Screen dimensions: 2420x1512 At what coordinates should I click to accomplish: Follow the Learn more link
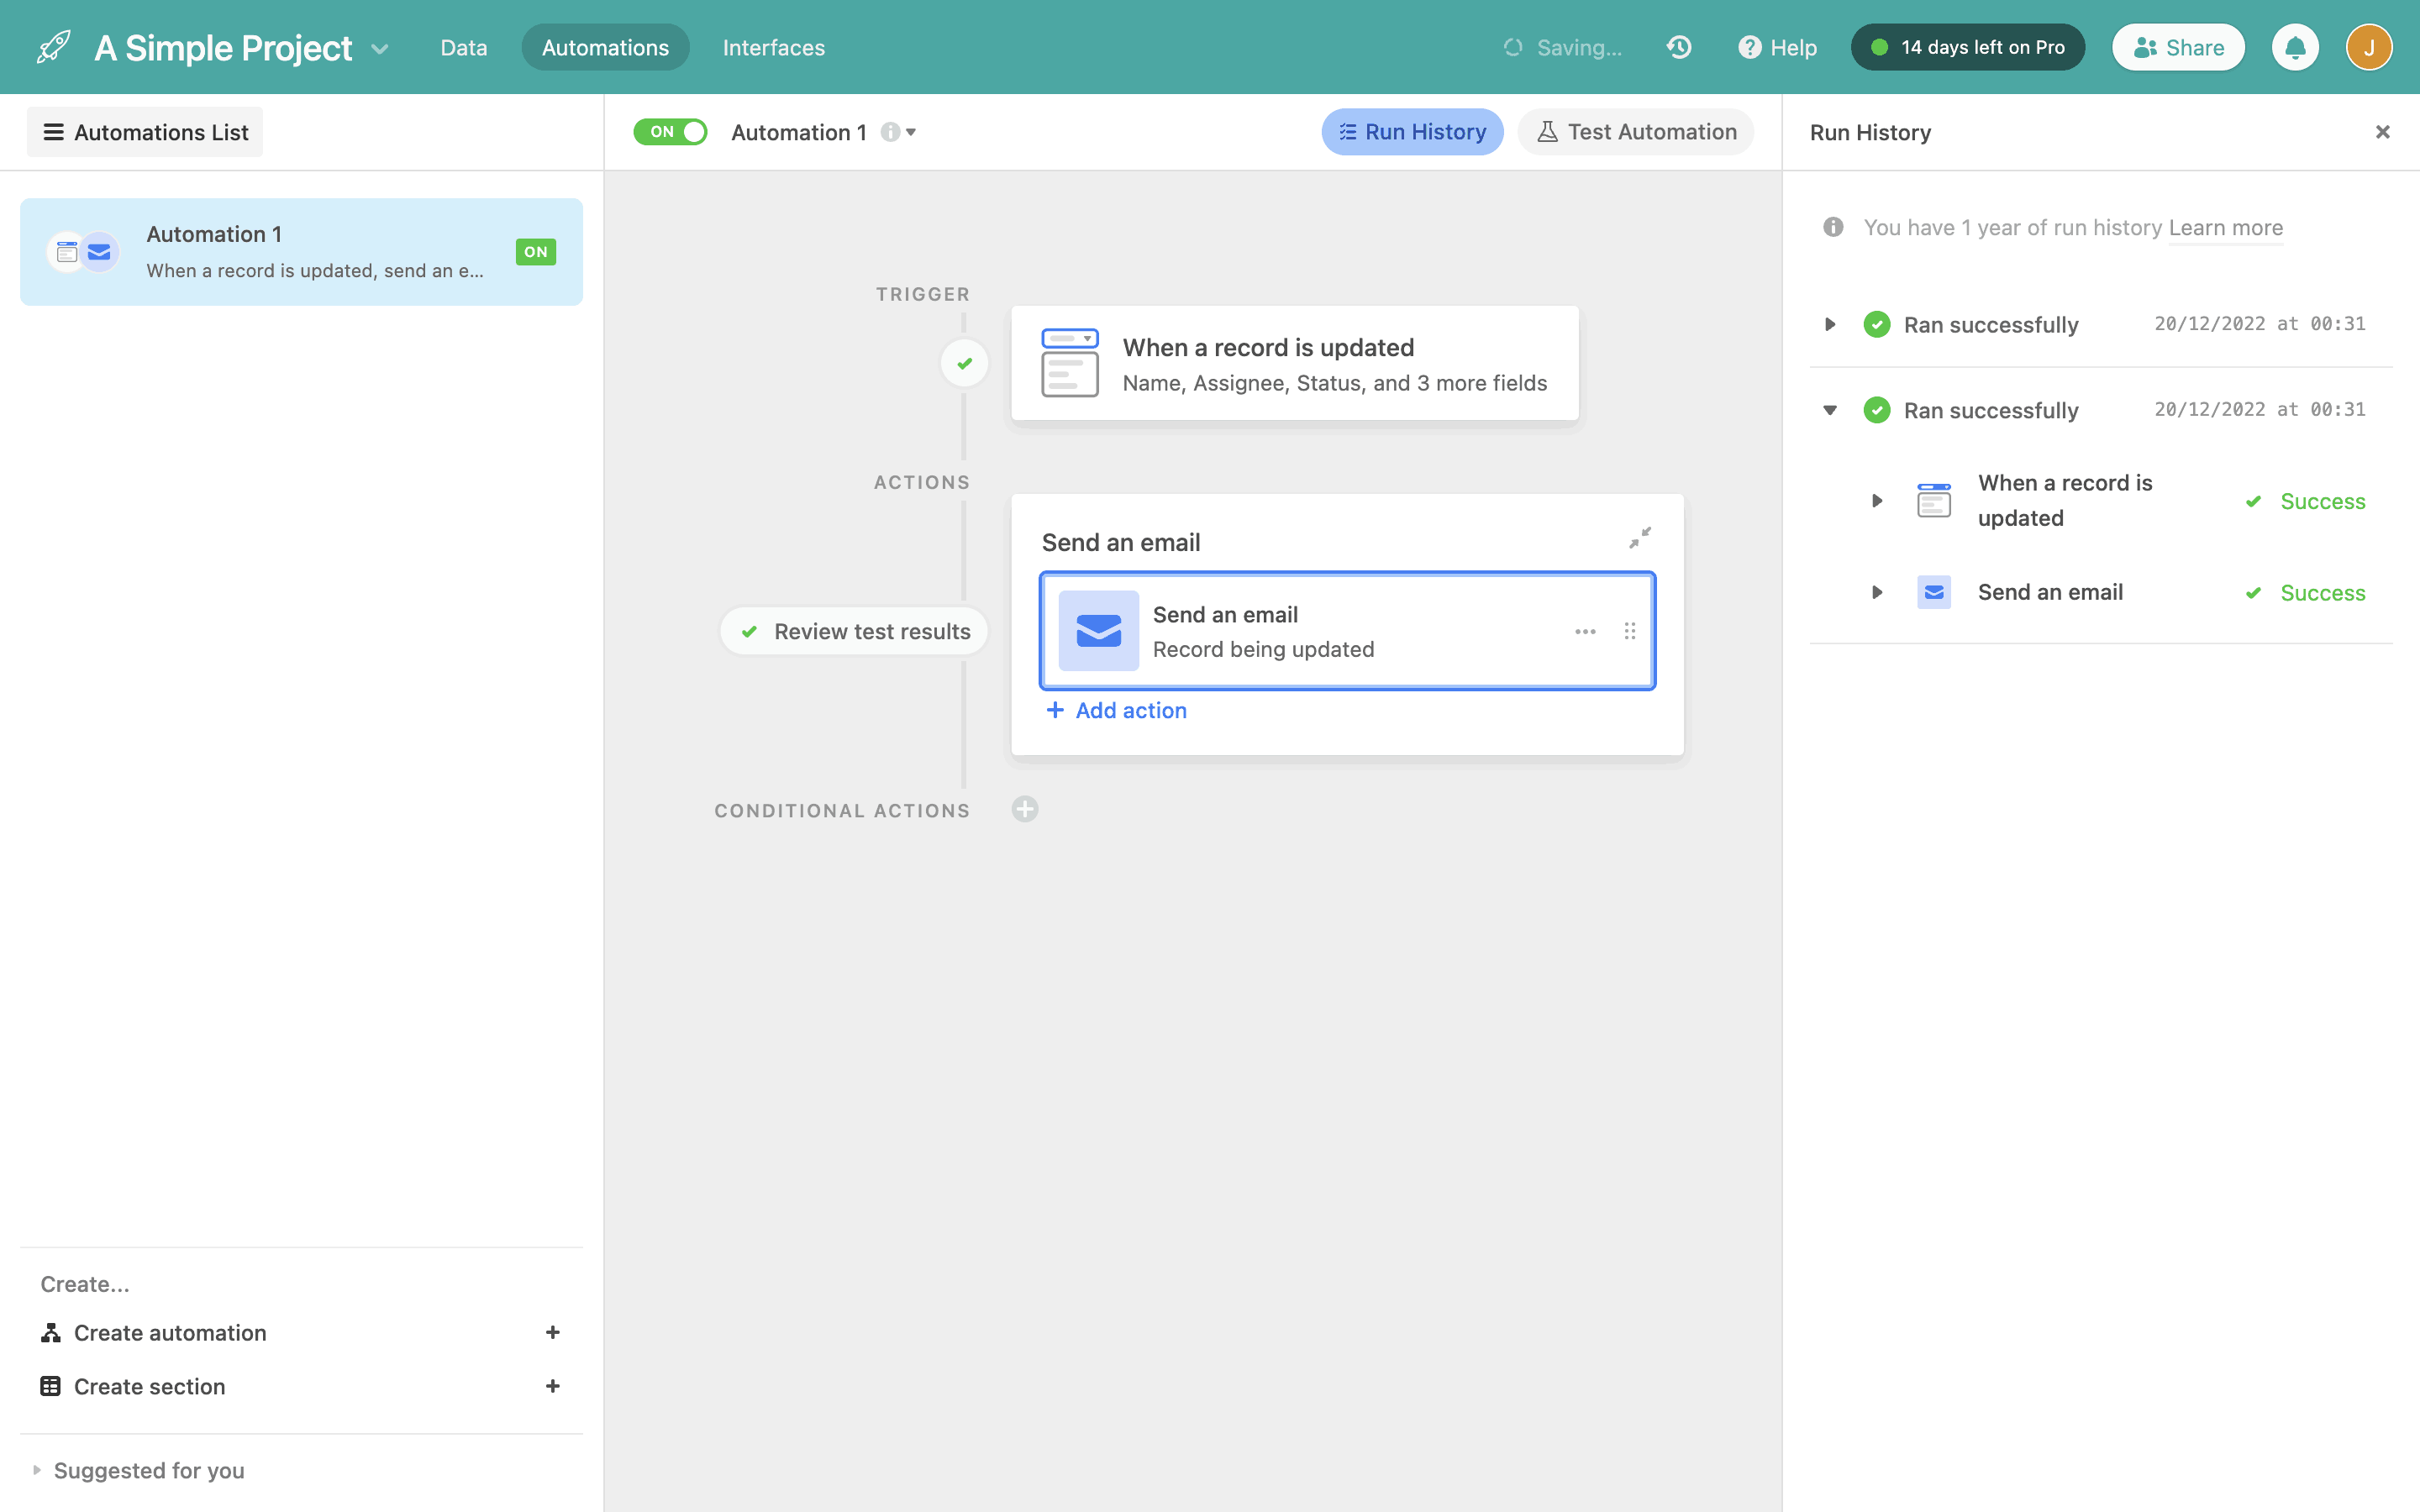[x=2226, y=228]
